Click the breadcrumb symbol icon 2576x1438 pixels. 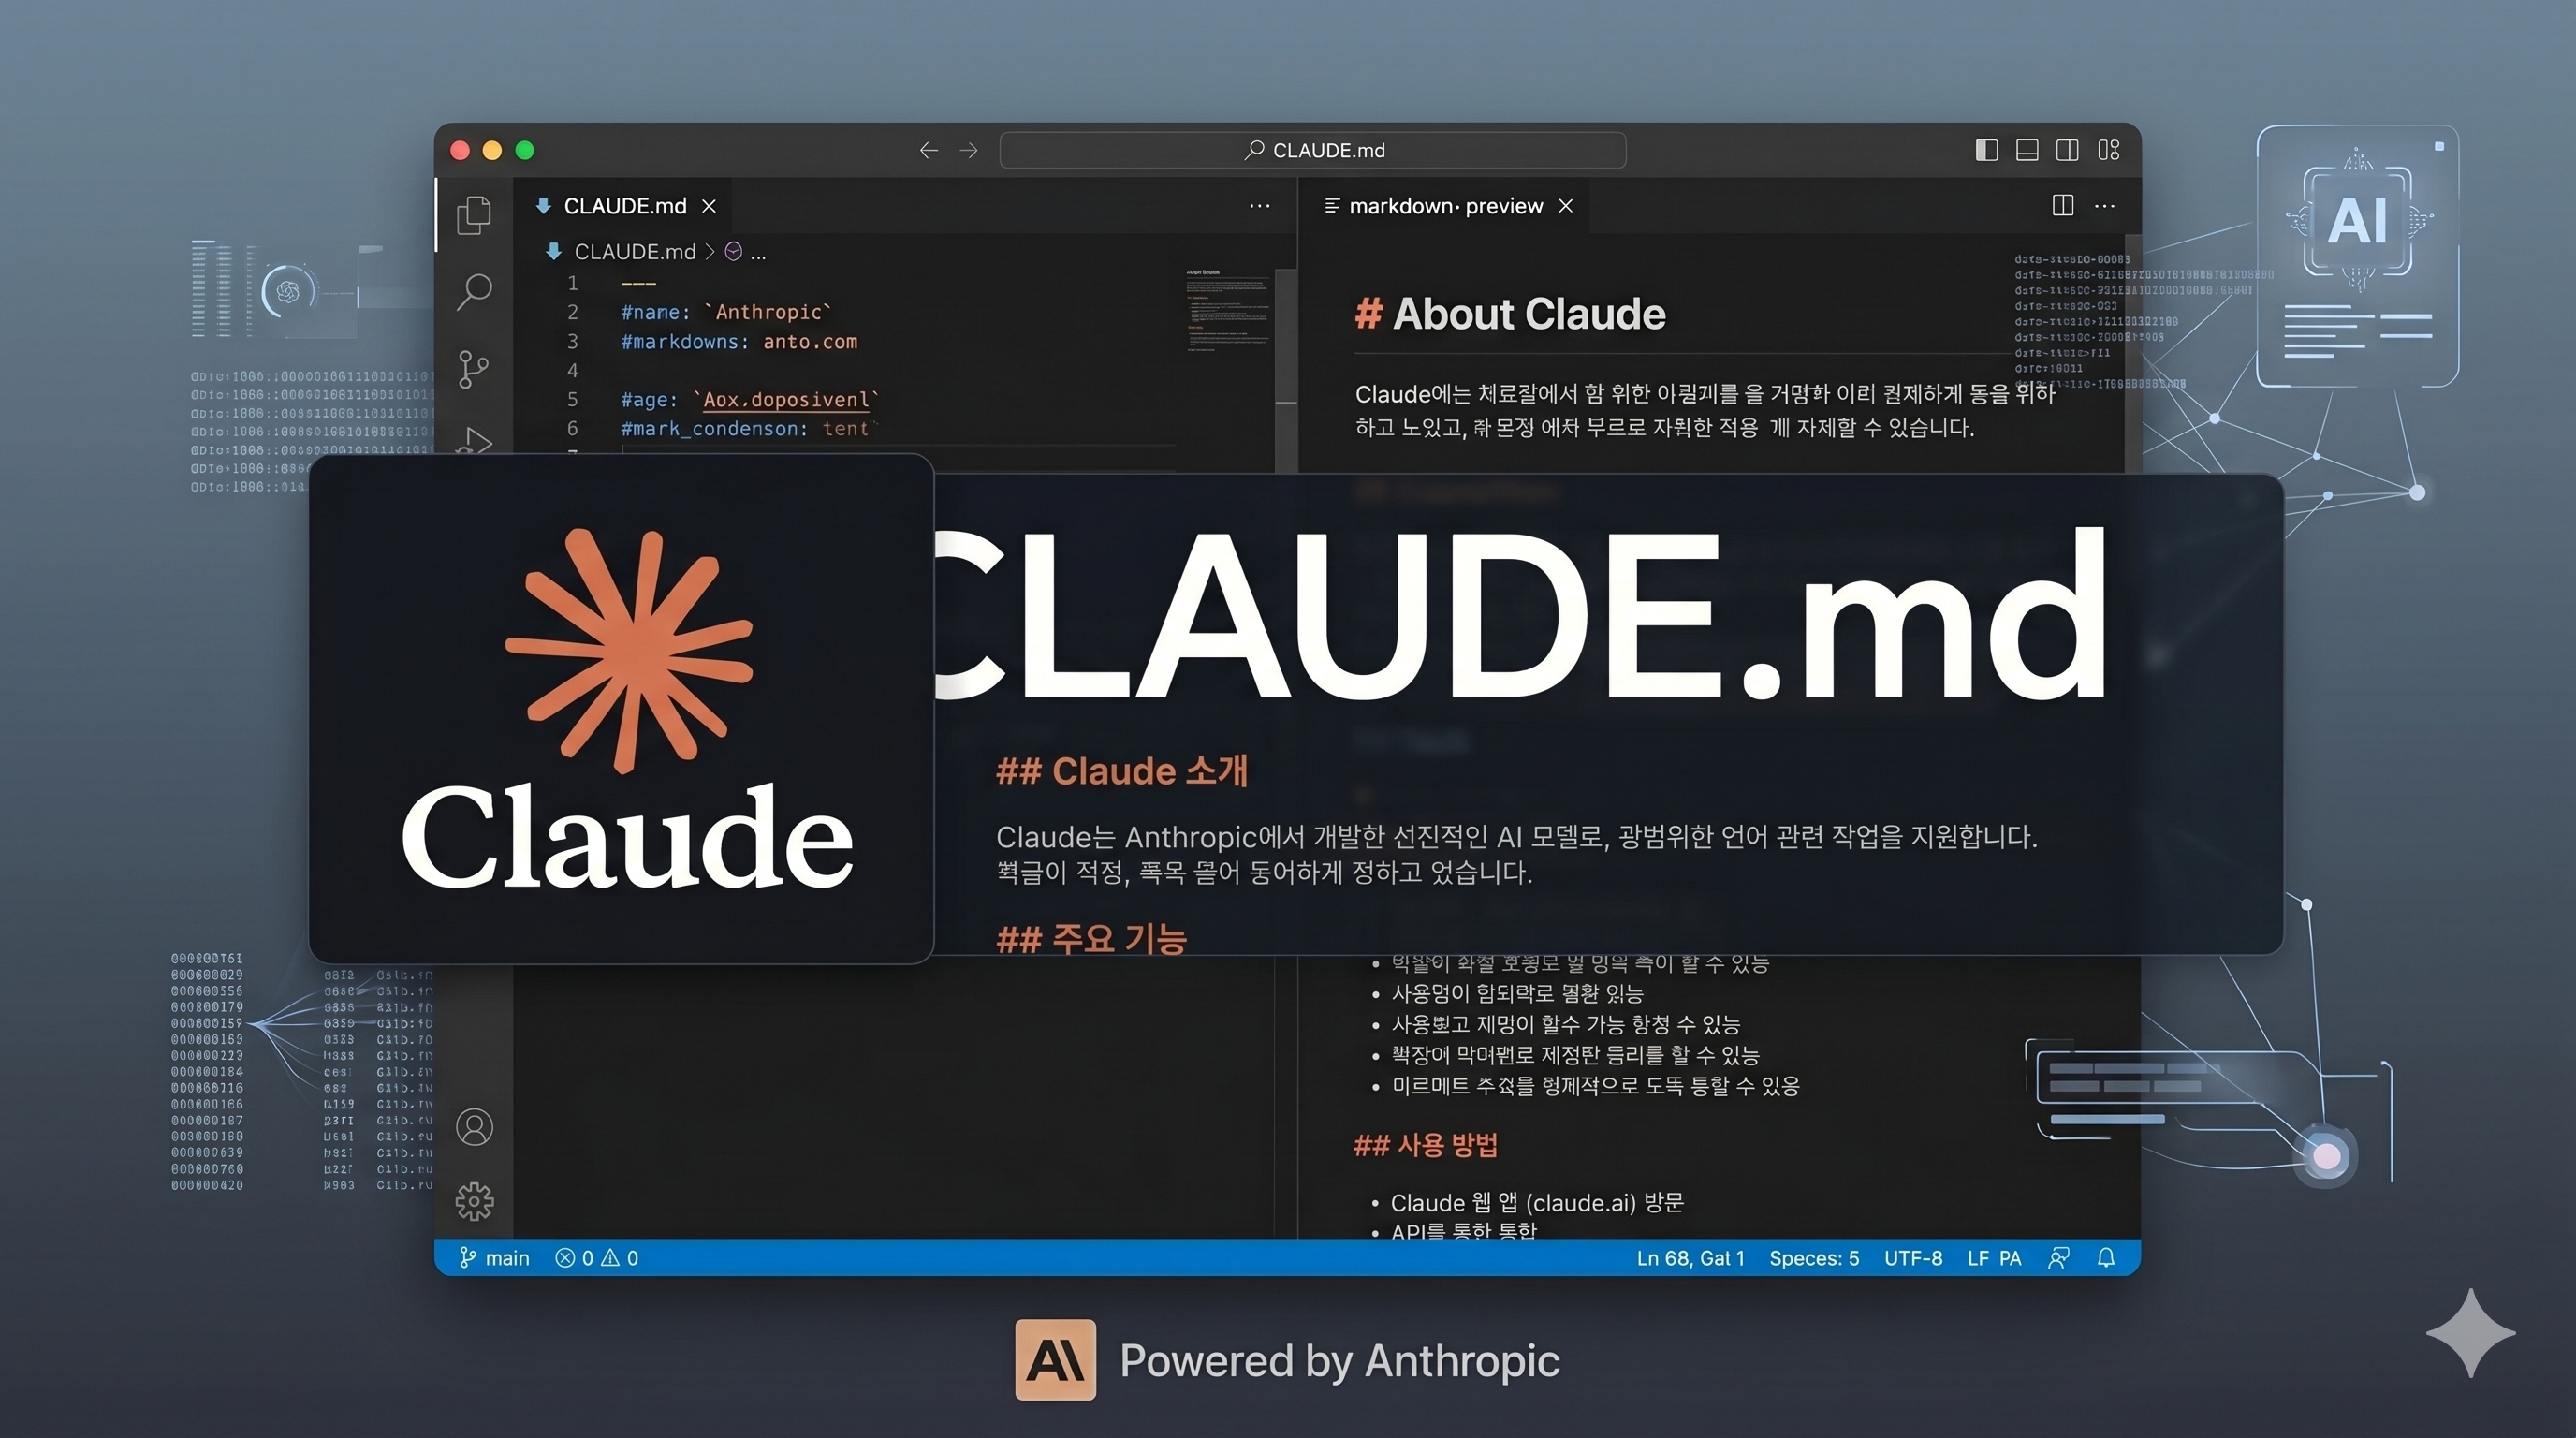733,252
